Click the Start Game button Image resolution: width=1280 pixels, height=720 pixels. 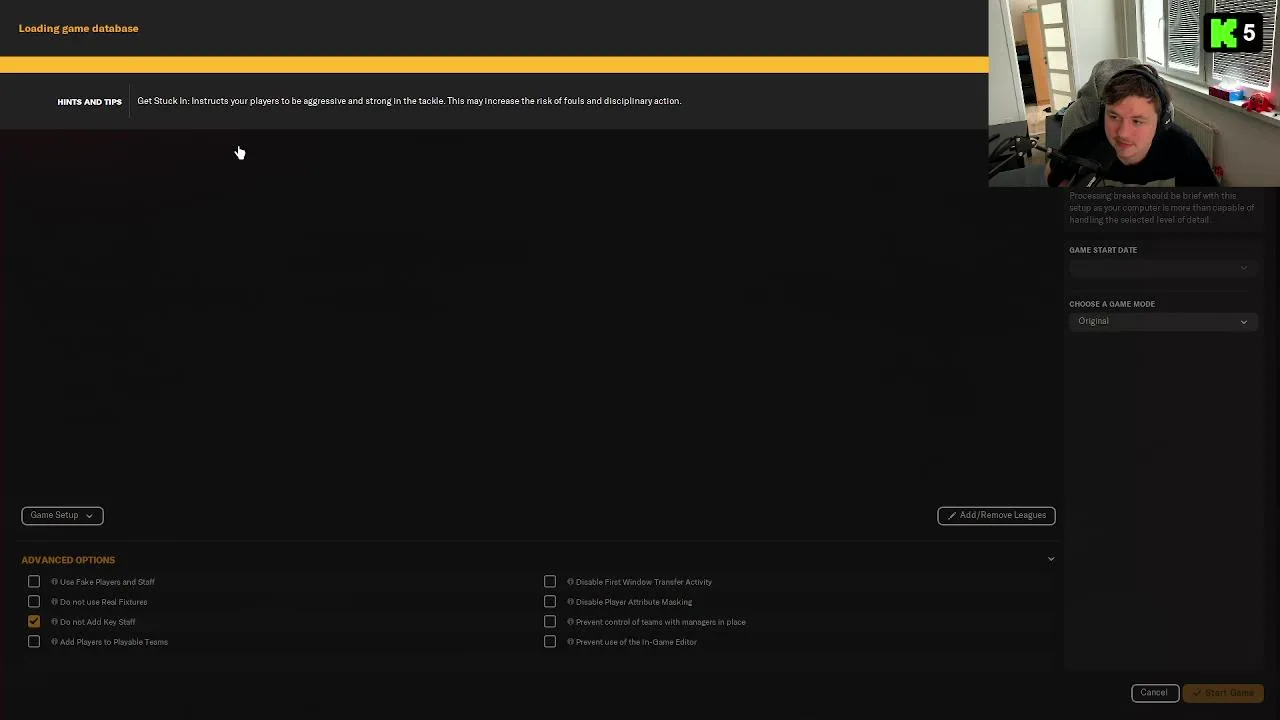point(1223,693)
